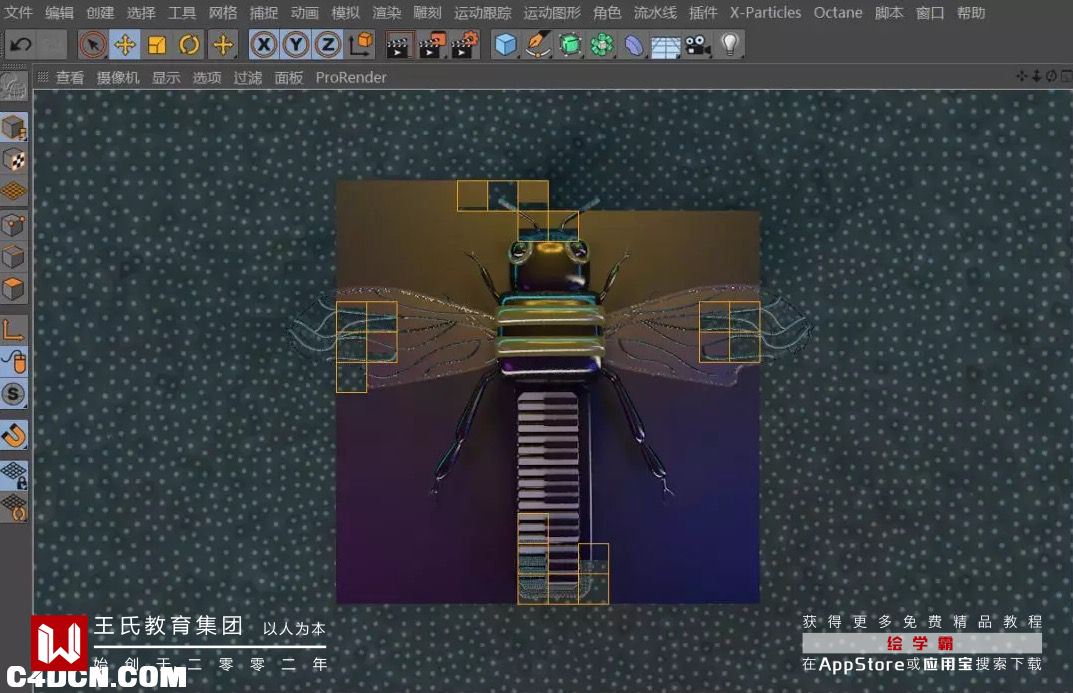Screen dimensions: 1073x693
Task: Switch to Polygons mode
Action: [x=14, y=289]
